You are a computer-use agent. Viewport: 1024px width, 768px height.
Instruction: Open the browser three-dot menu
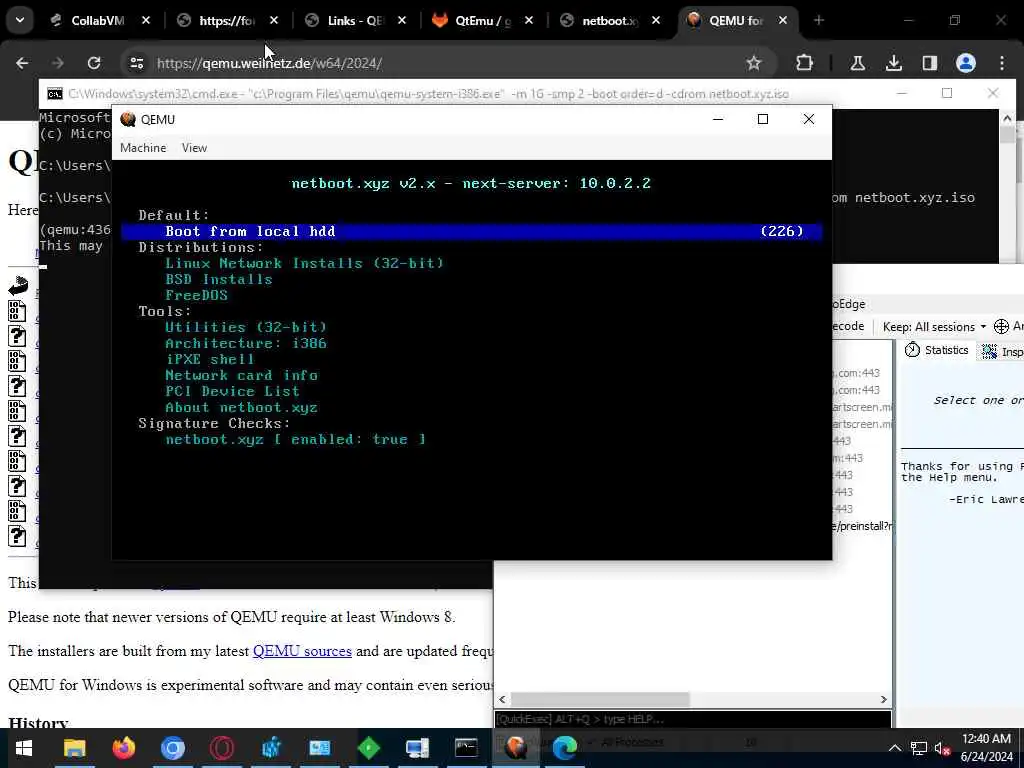coord(1002,63)
